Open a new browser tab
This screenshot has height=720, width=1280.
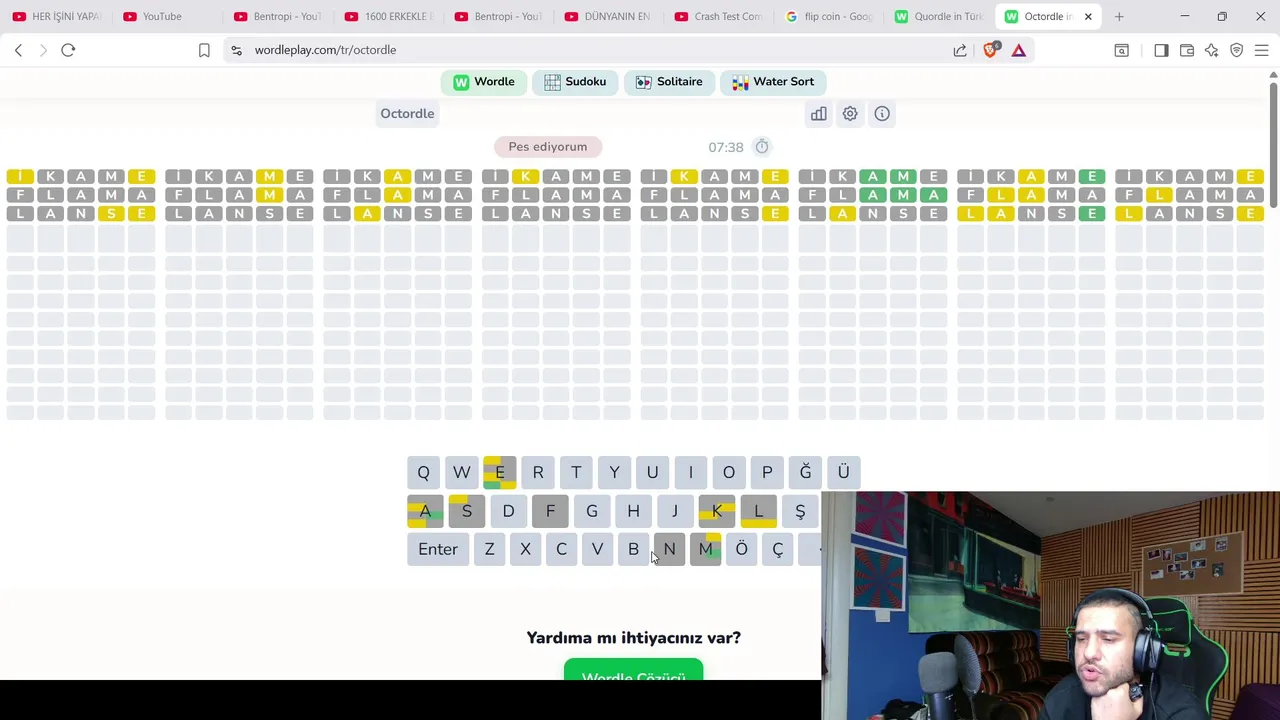pos(1119,16)
